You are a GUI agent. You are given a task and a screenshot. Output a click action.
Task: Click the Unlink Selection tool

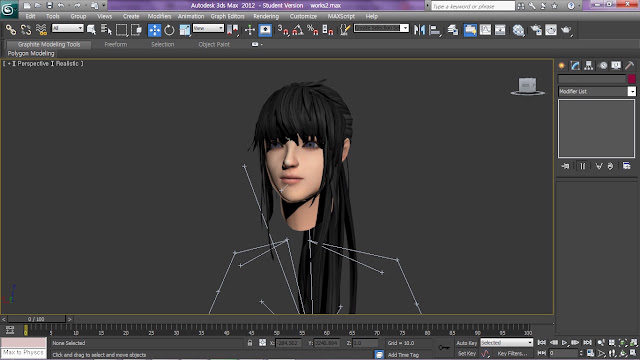point(26,30)
